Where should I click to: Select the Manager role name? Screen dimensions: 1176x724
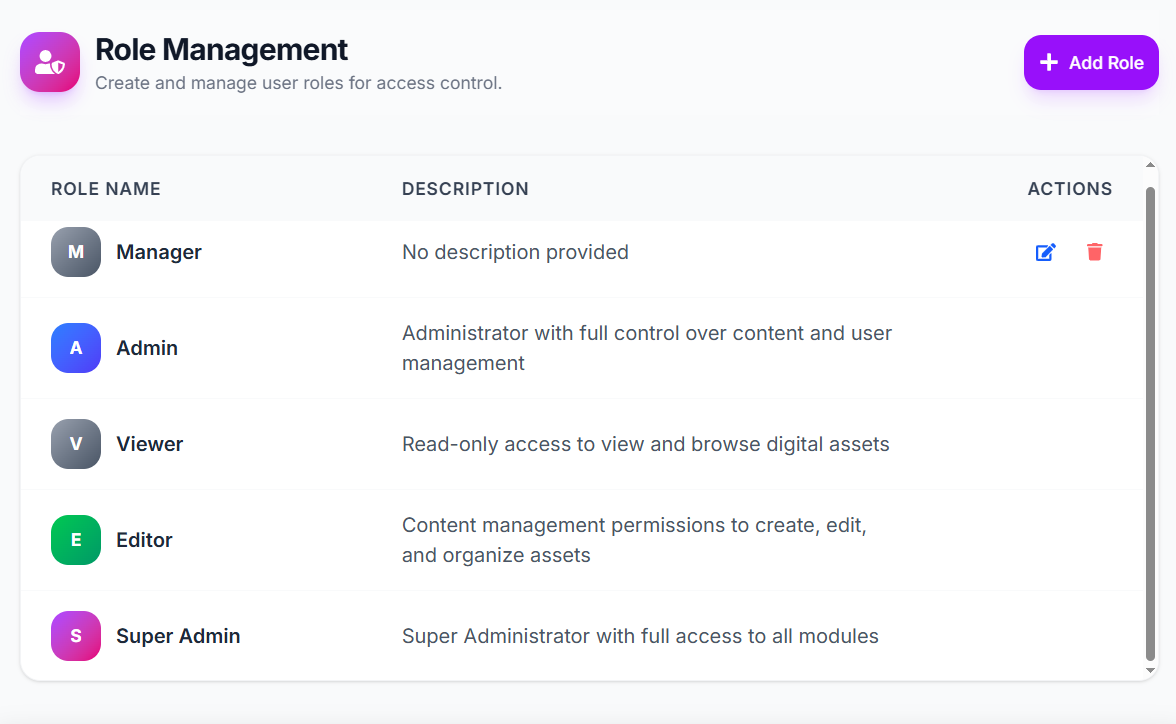(159, 252)
